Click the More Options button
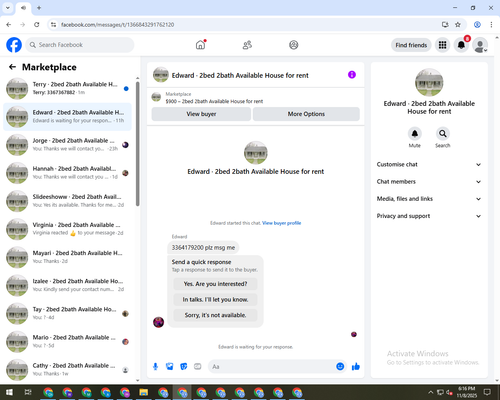Viewport: 500px width, 400px height. tap(306, 114)
